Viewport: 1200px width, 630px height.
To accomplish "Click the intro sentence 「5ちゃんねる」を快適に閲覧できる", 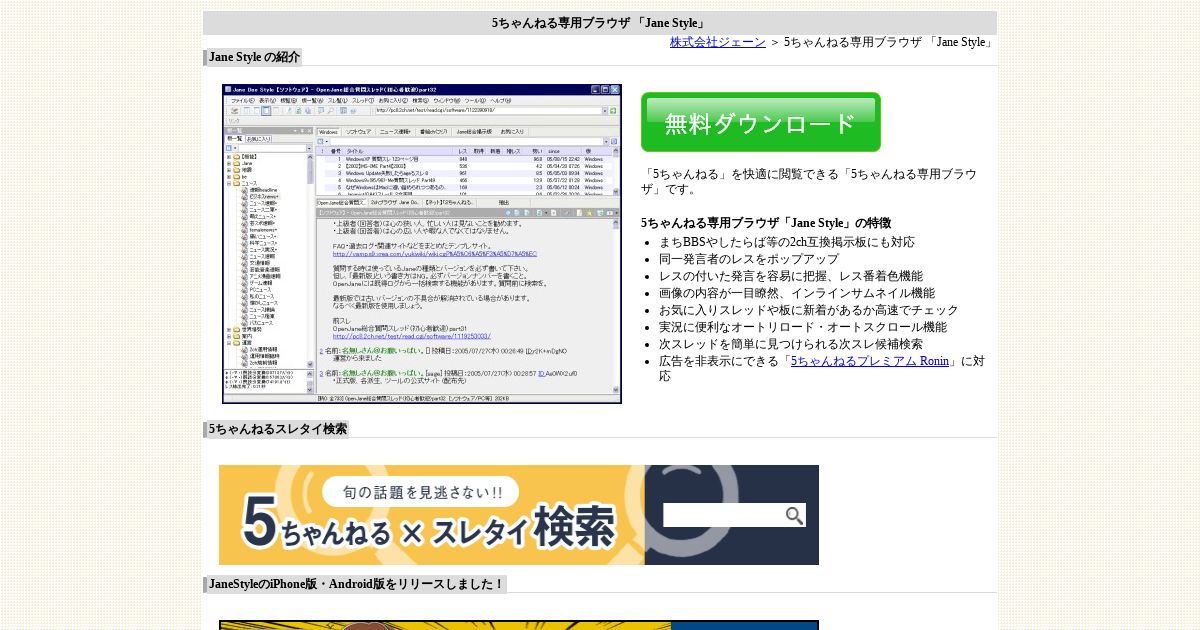I will point(809,181).
